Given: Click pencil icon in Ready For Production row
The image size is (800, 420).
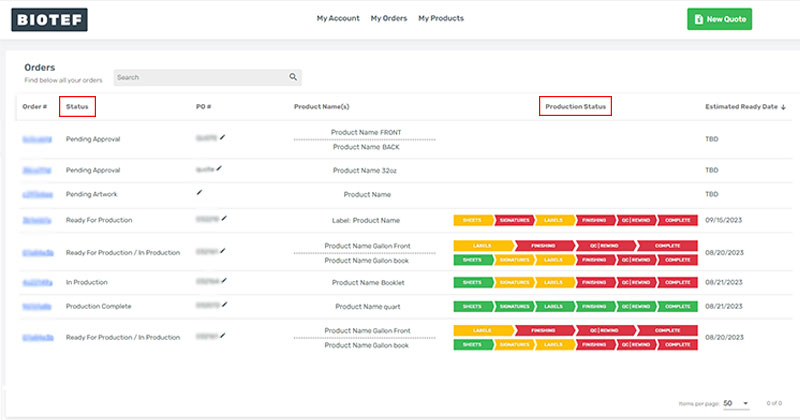Looking at the screenshot, I should point(226,218).
